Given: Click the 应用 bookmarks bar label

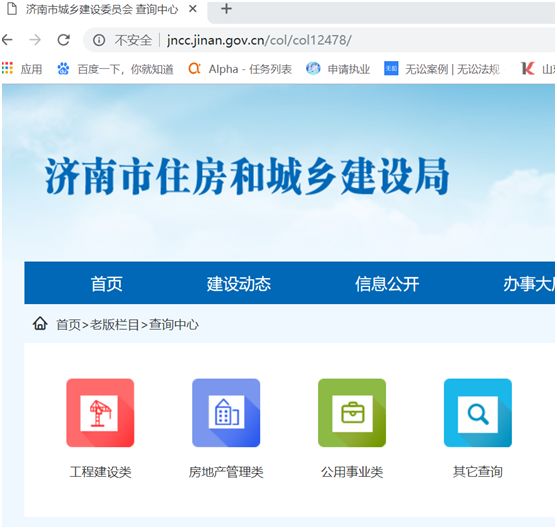Looking at the screenshot, I should click(31, 69).
